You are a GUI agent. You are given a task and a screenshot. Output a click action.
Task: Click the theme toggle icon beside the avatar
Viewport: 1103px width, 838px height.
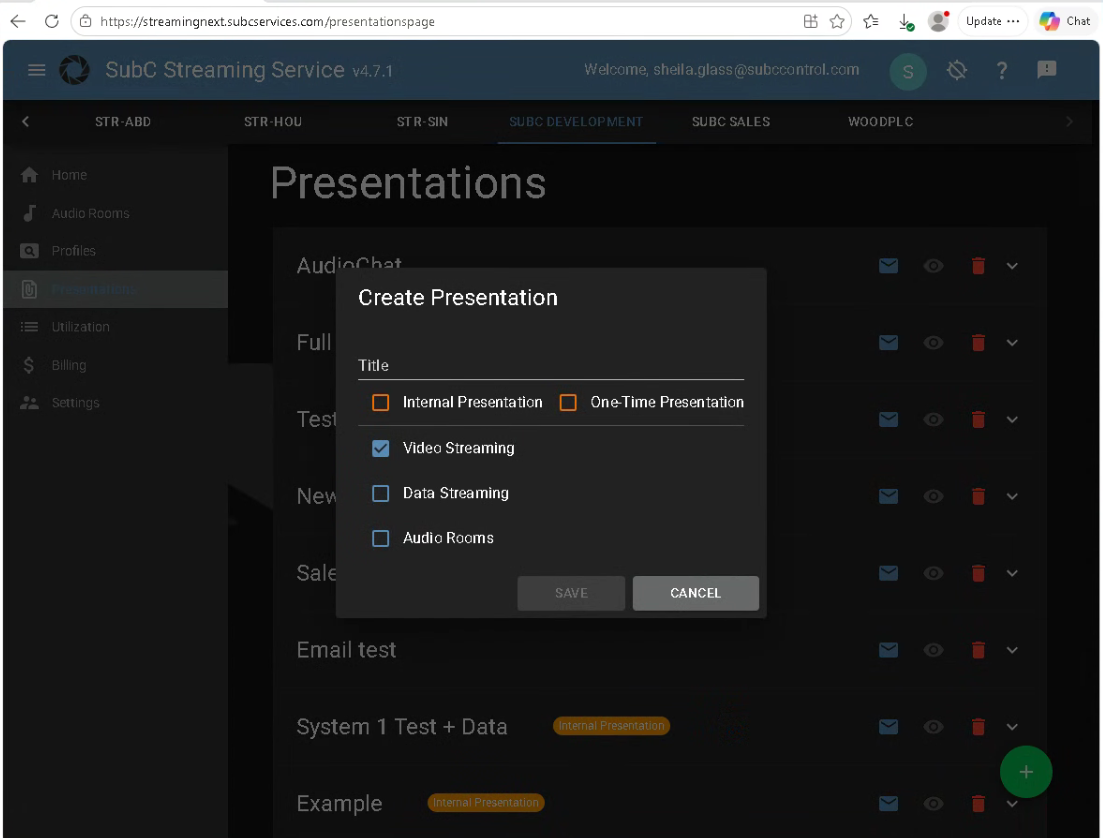(957, 70)
